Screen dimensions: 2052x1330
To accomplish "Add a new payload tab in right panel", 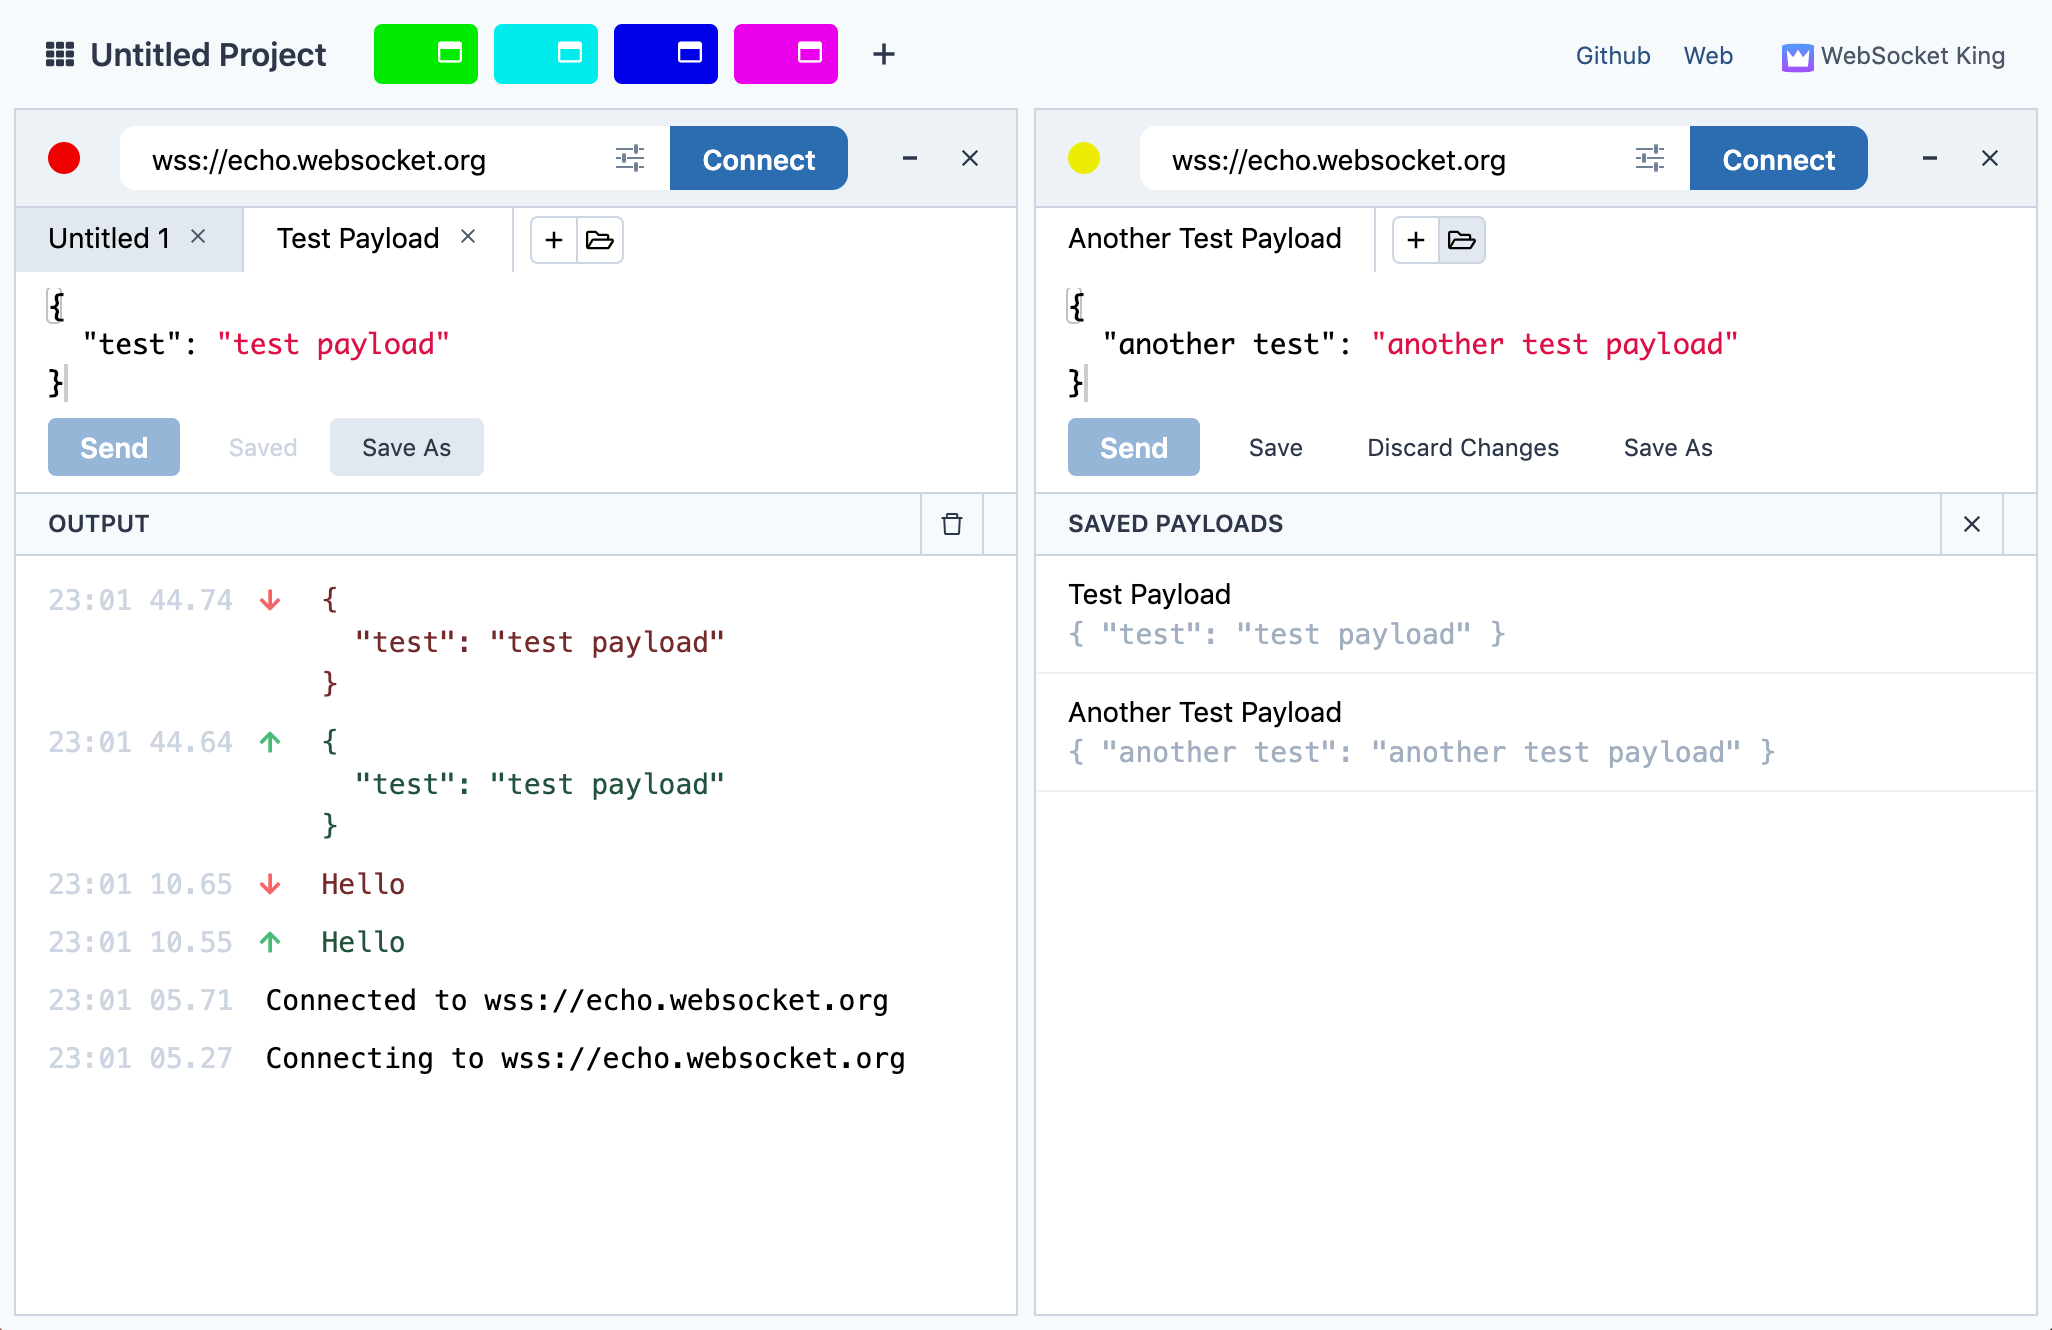I will click(x=1416, y=240).
